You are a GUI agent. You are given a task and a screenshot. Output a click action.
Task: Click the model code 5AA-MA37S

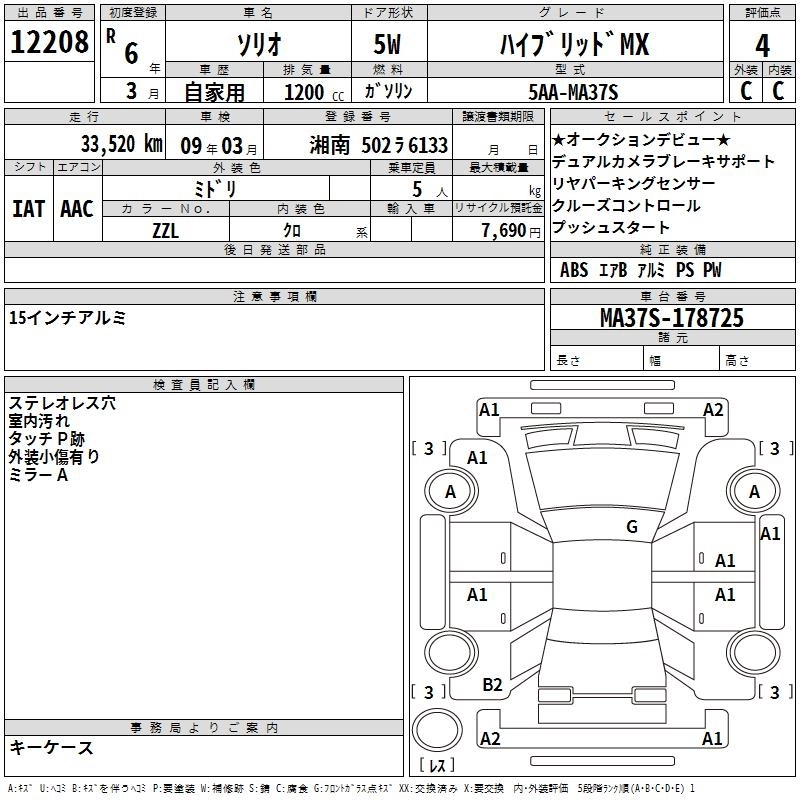574,93
